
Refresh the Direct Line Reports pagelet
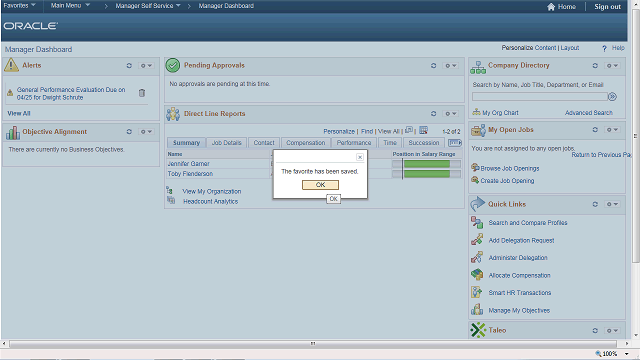coord(433,113)
